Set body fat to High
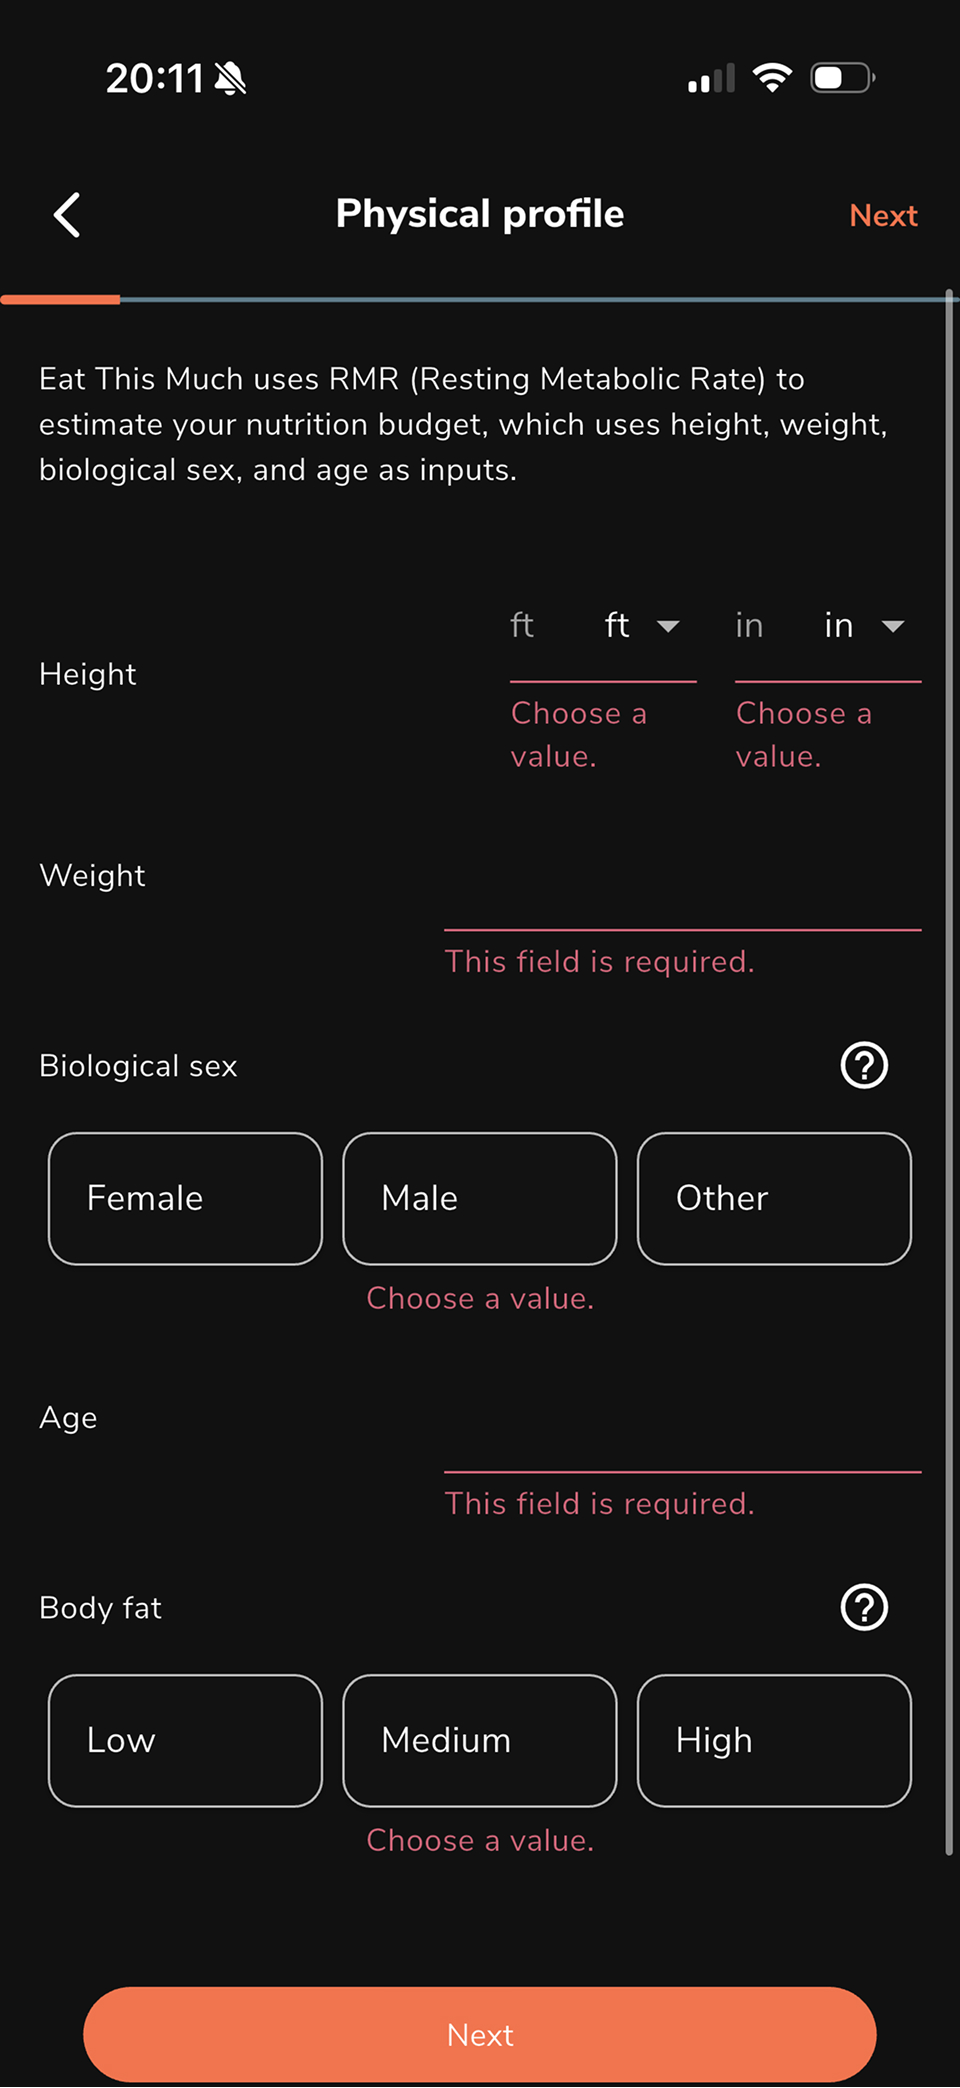This screenshot has height=2088, width=960. [774, 1740]
